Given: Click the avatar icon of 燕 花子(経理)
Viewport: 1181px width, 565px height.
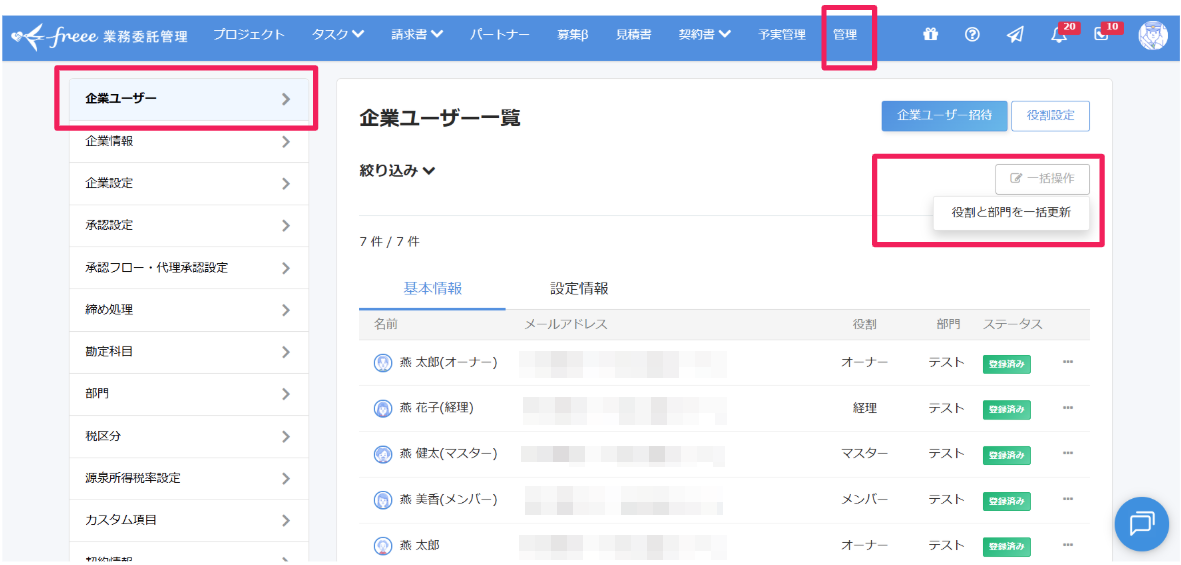Looking at the screenshot, I should [383, 408].
